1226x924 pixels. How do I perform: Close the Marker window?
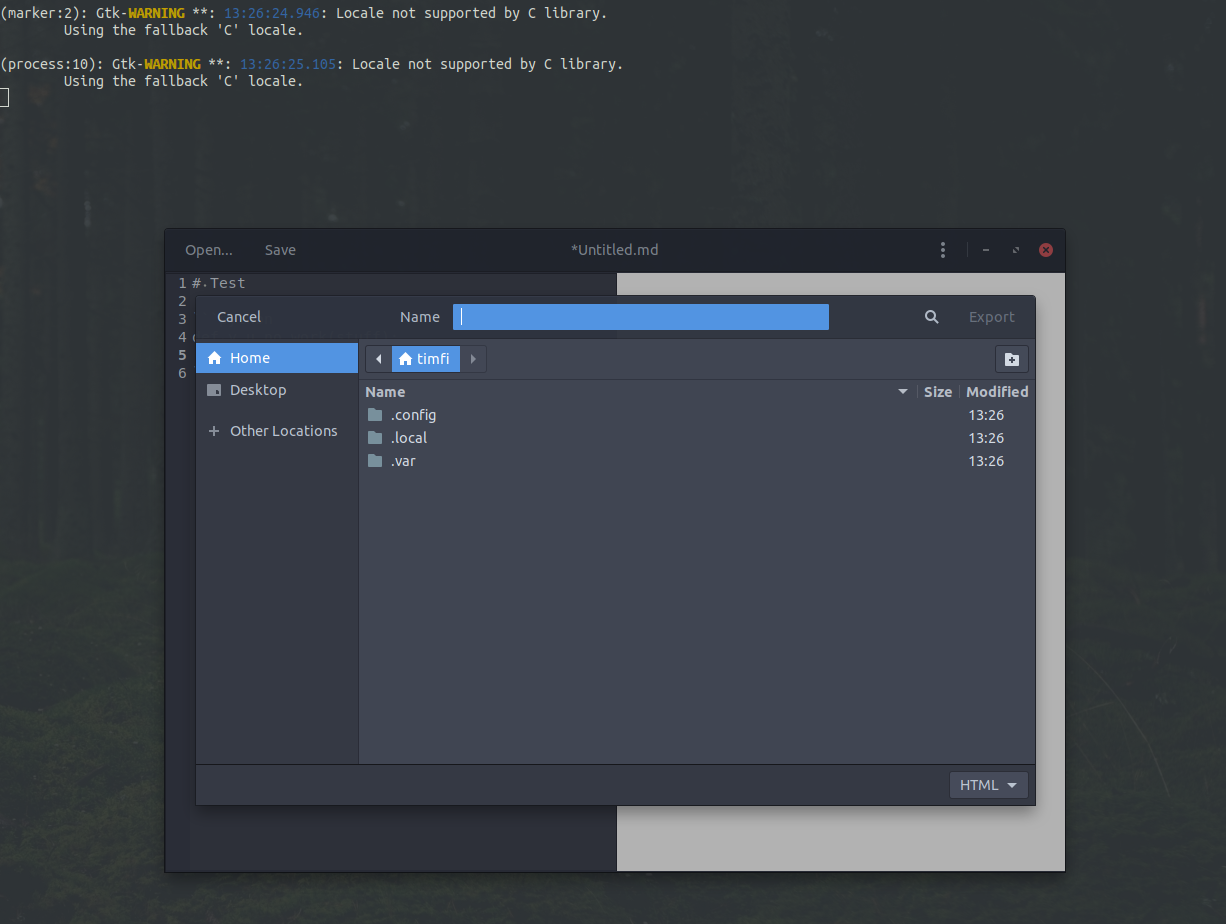coord(1046,250)
